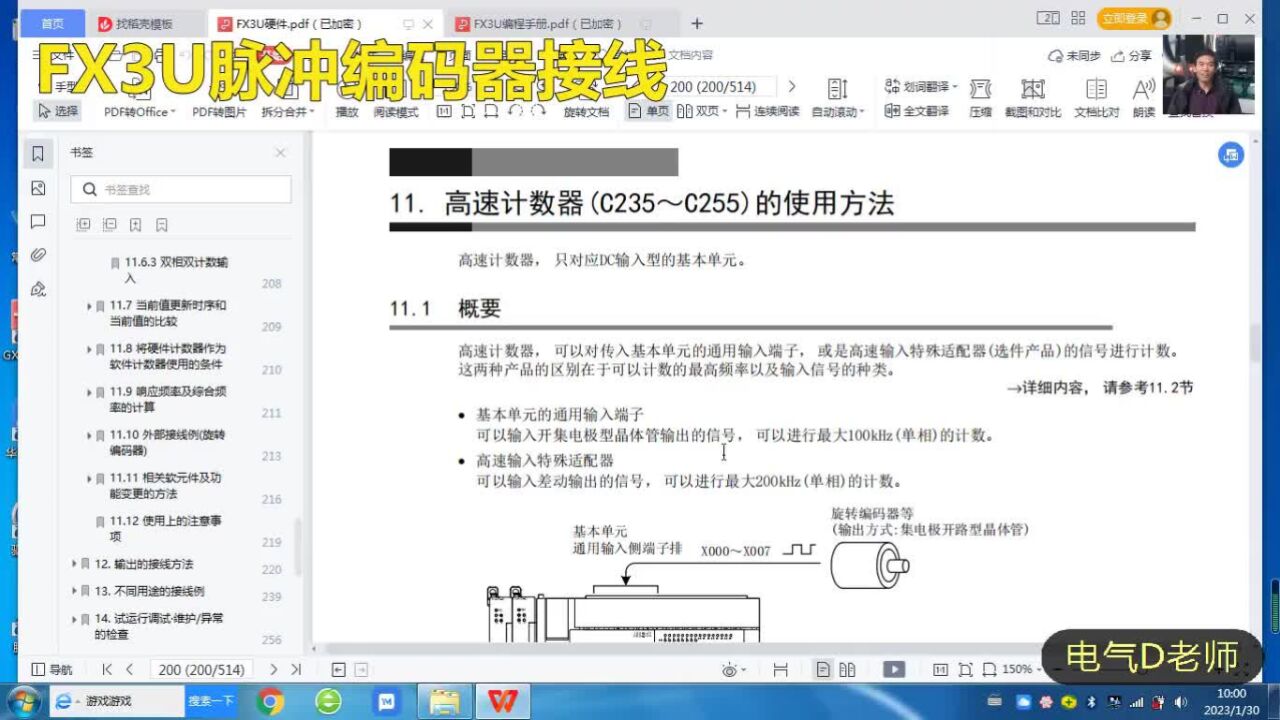
Task: Click collapse-all bookmarks icon
Action: point(110,225)
